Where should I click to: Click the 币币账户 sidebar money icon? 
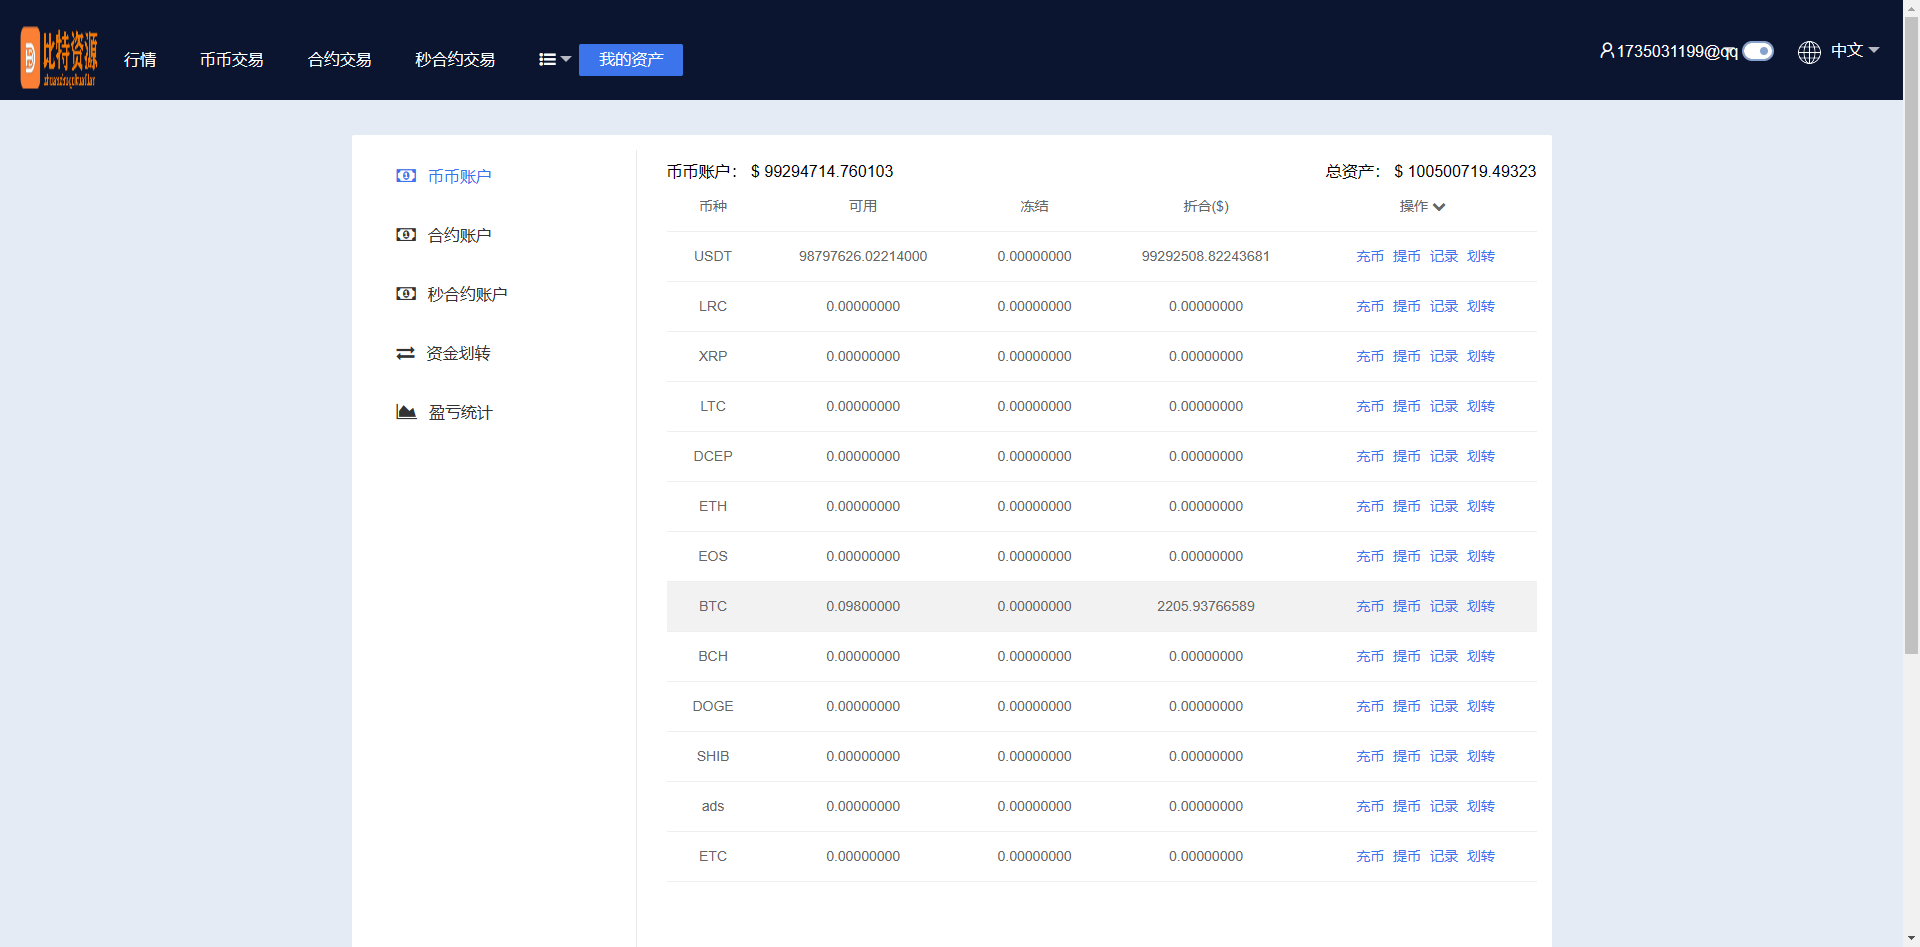406,176
